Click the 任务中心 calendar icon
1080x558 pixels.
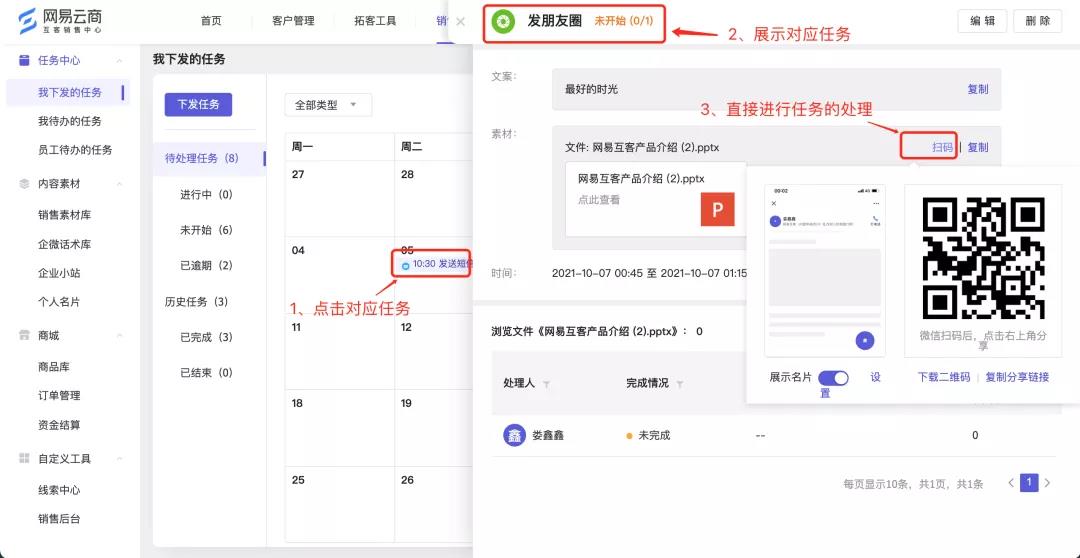coord(24,61)
